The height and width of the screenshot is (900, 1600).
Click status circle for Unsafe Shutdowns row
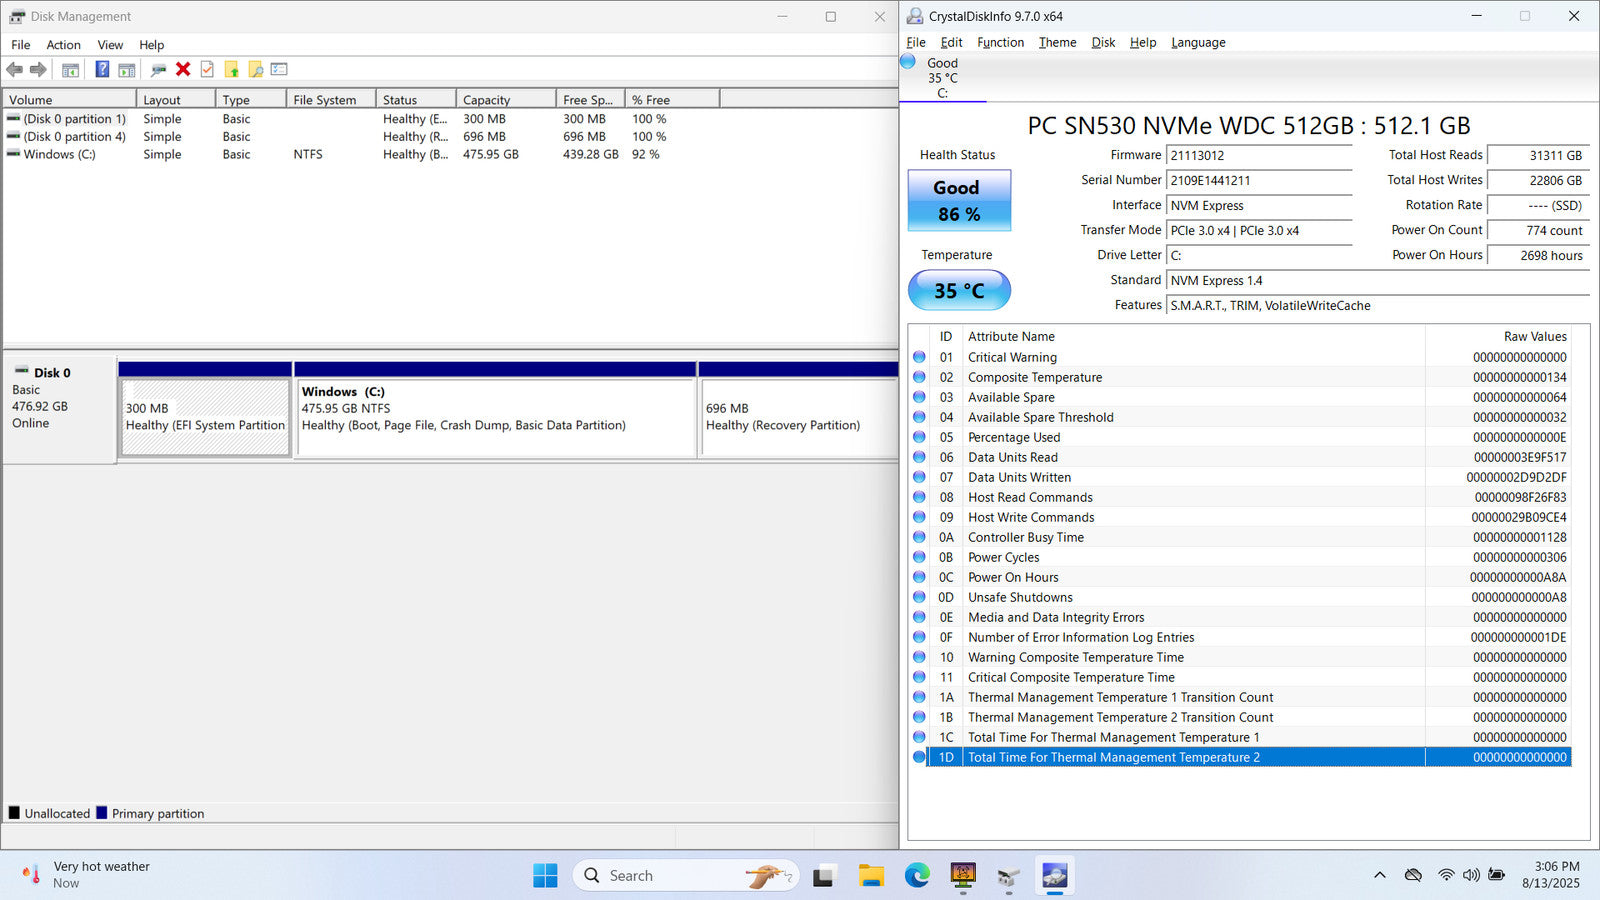(919, 597)
